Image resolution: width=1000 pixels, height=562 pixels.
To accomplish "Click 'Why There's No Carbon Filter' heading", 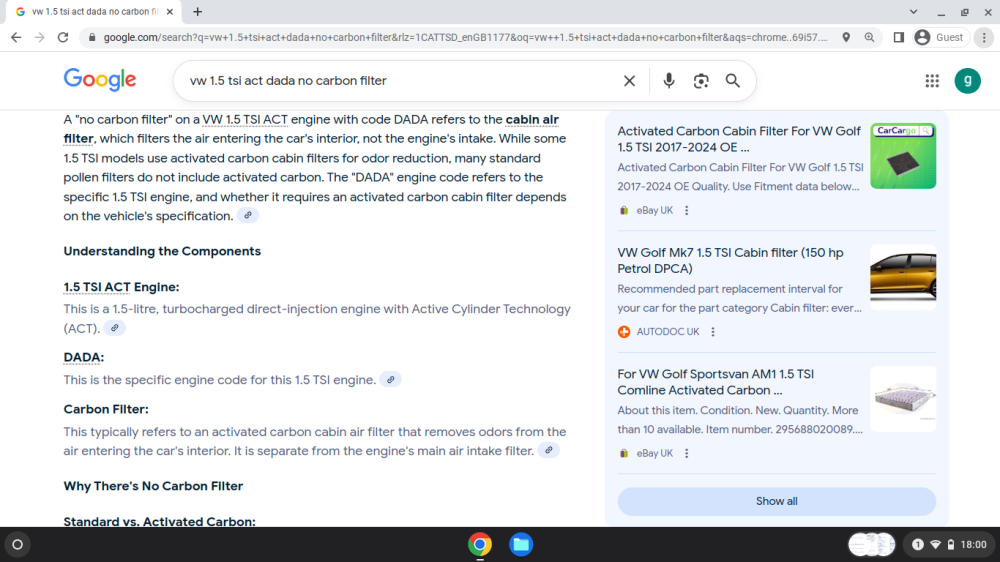I will pos(153,486).
